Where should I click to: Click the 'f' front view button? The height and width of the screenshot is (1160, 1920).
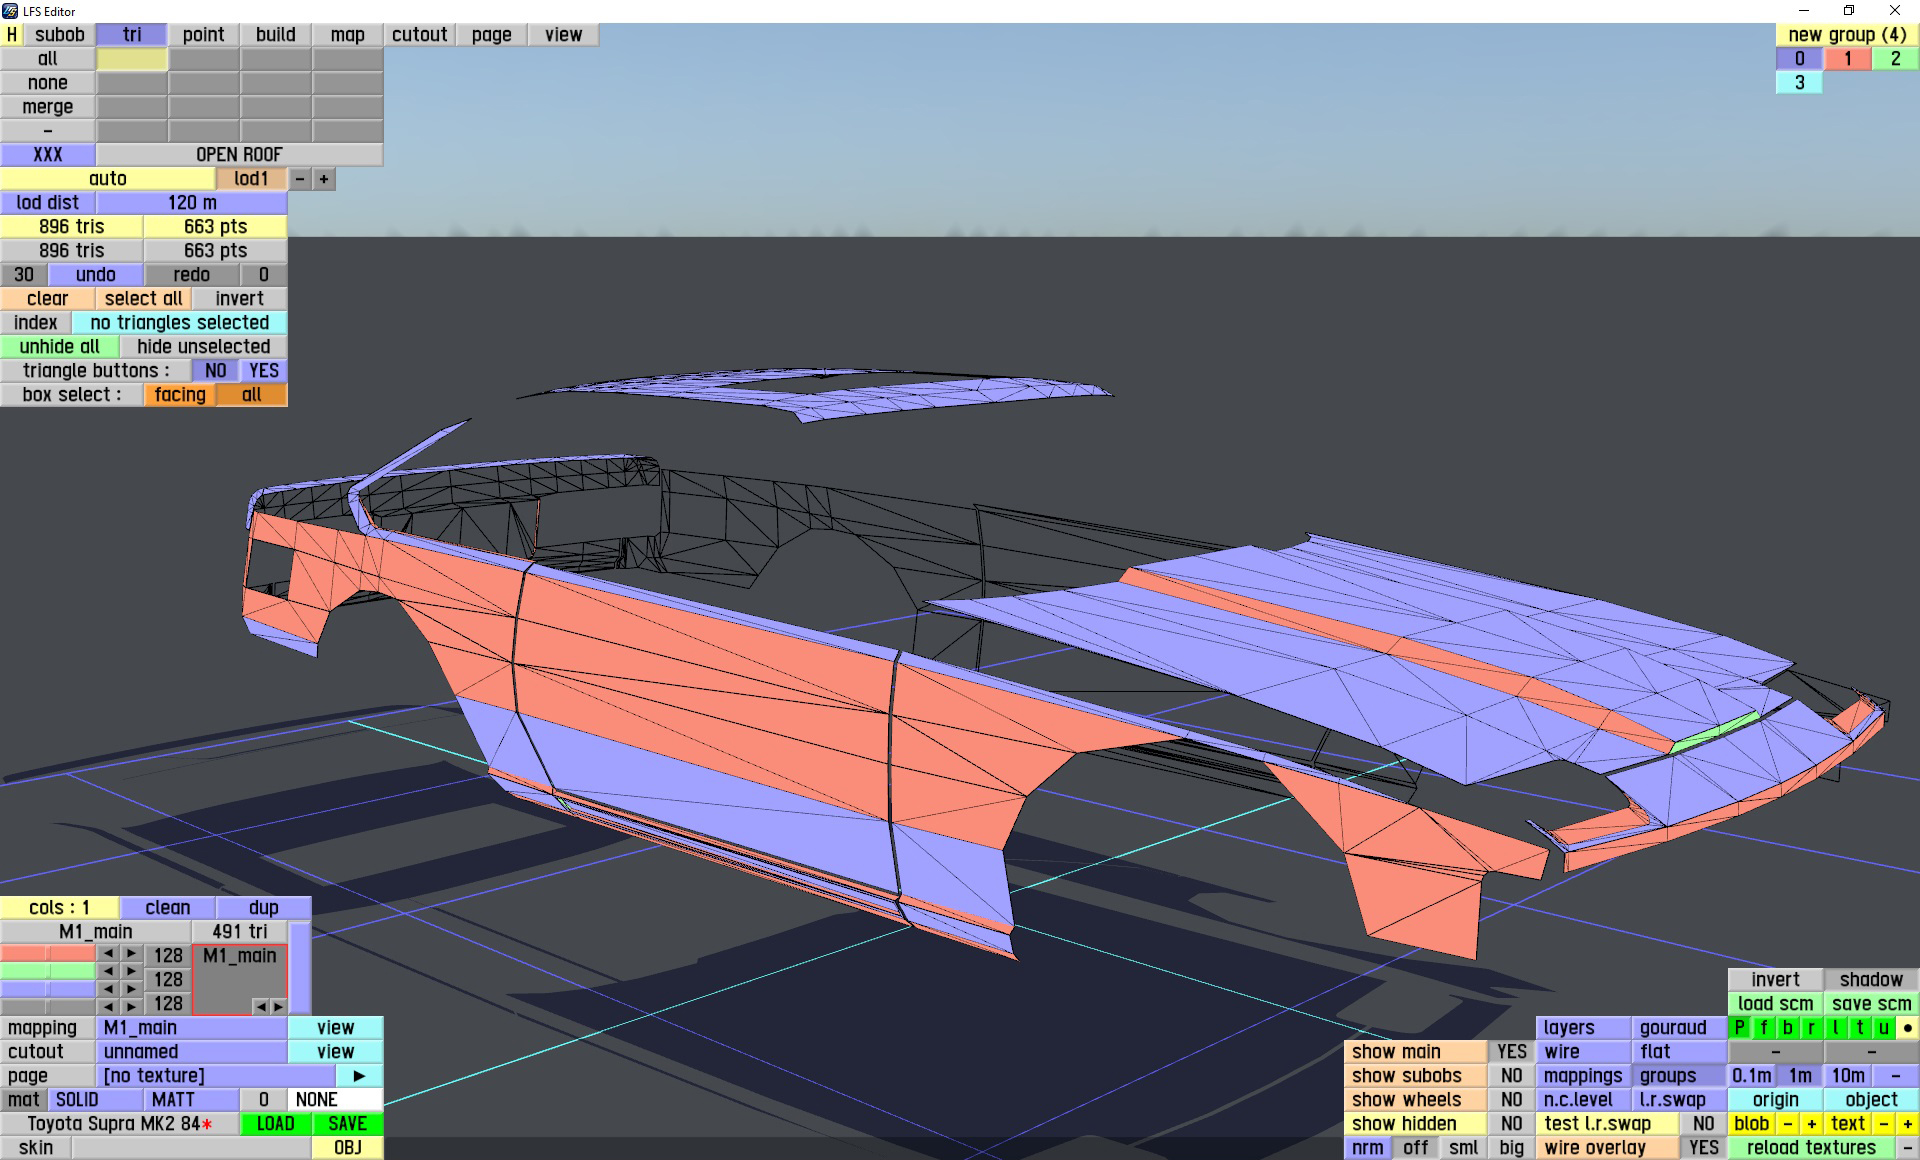point(1764,1027)
